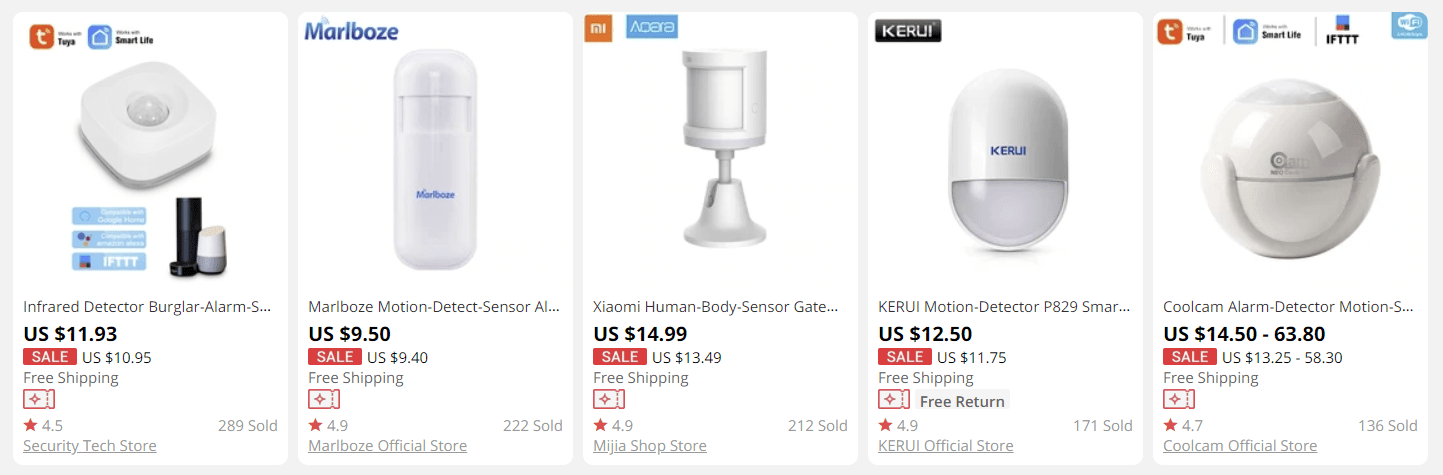Viewport: 1443px width, 475px height.
Task: Open KERUI Motion-Detector P829 title link
Action: click(x=1004, y=307)
